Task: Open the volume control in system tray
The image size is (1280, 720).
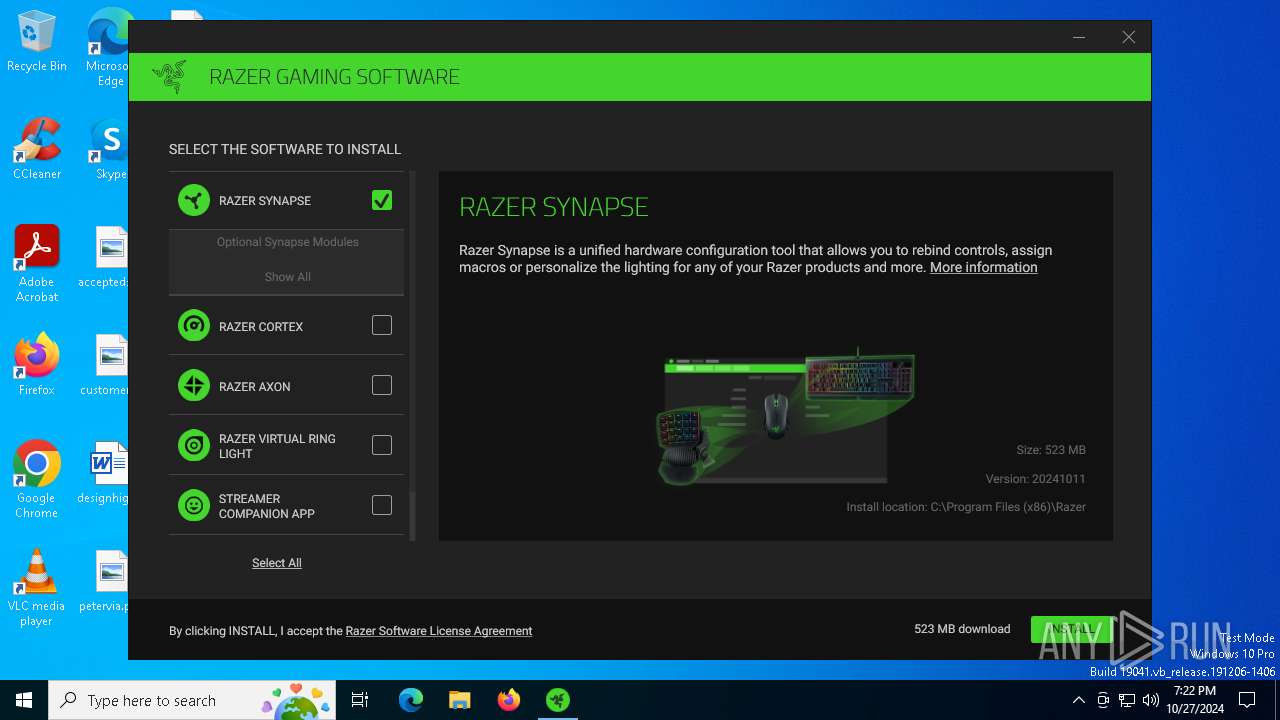Action: tap(1150, 700)
